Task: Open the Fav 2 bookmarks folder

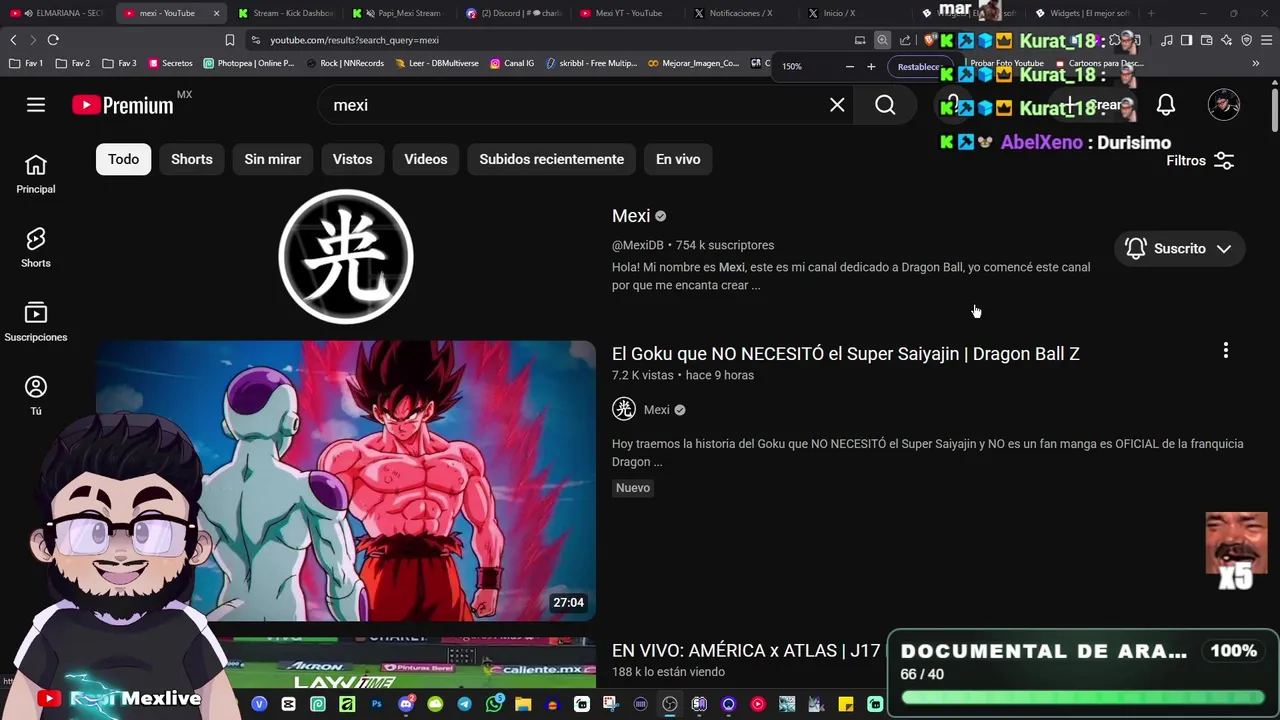Action: point(73,63)
